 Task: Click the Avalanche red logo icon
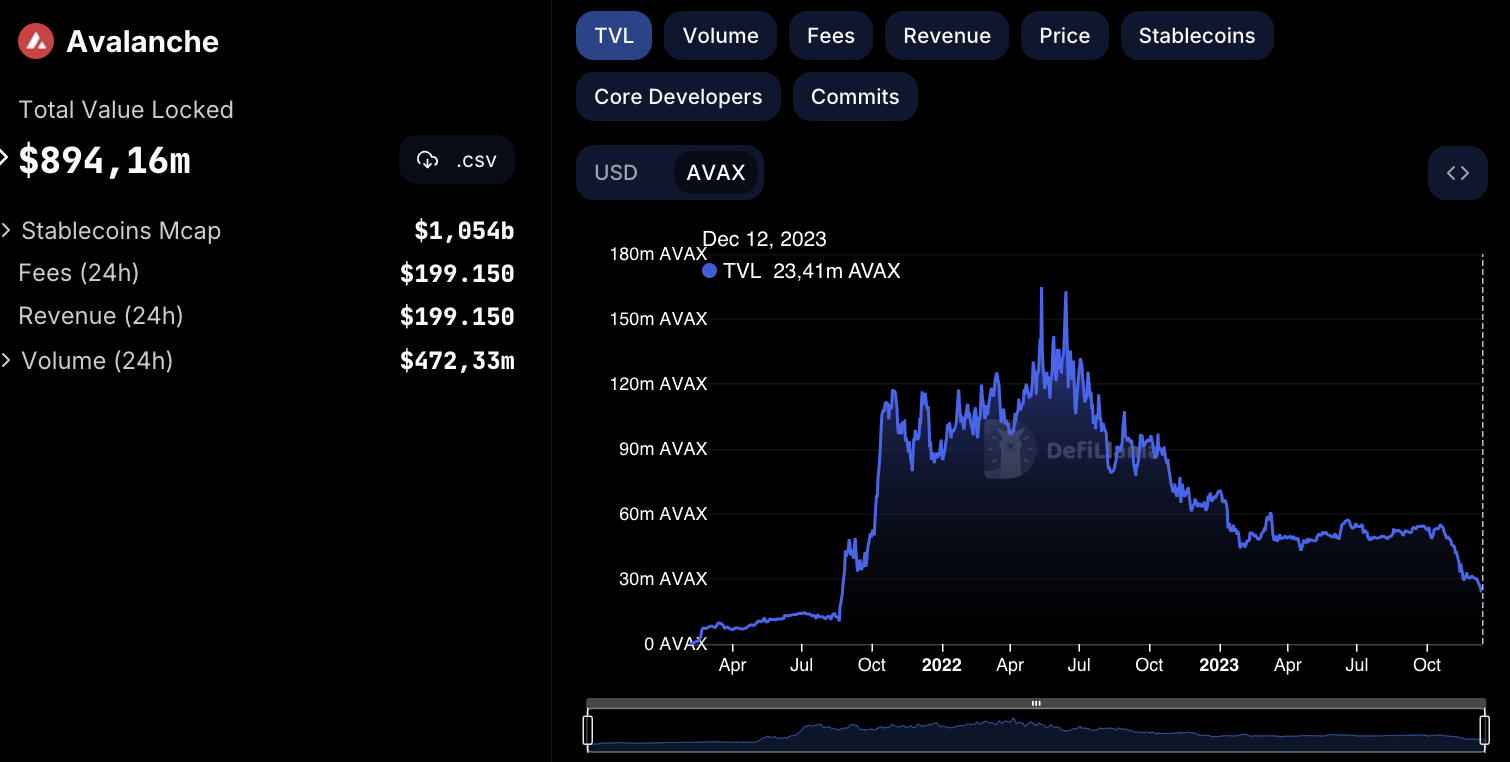tap(36, 41)
